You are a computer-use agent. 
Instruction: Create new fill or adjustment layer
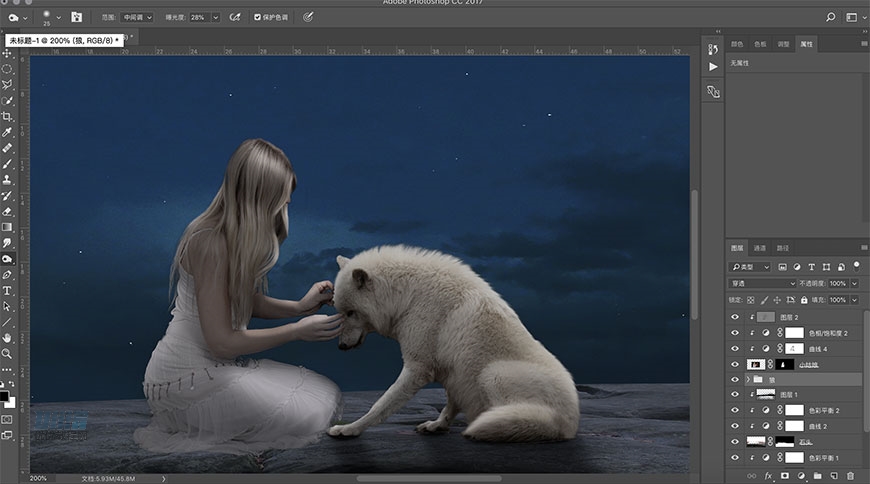[x=801, y=476]
